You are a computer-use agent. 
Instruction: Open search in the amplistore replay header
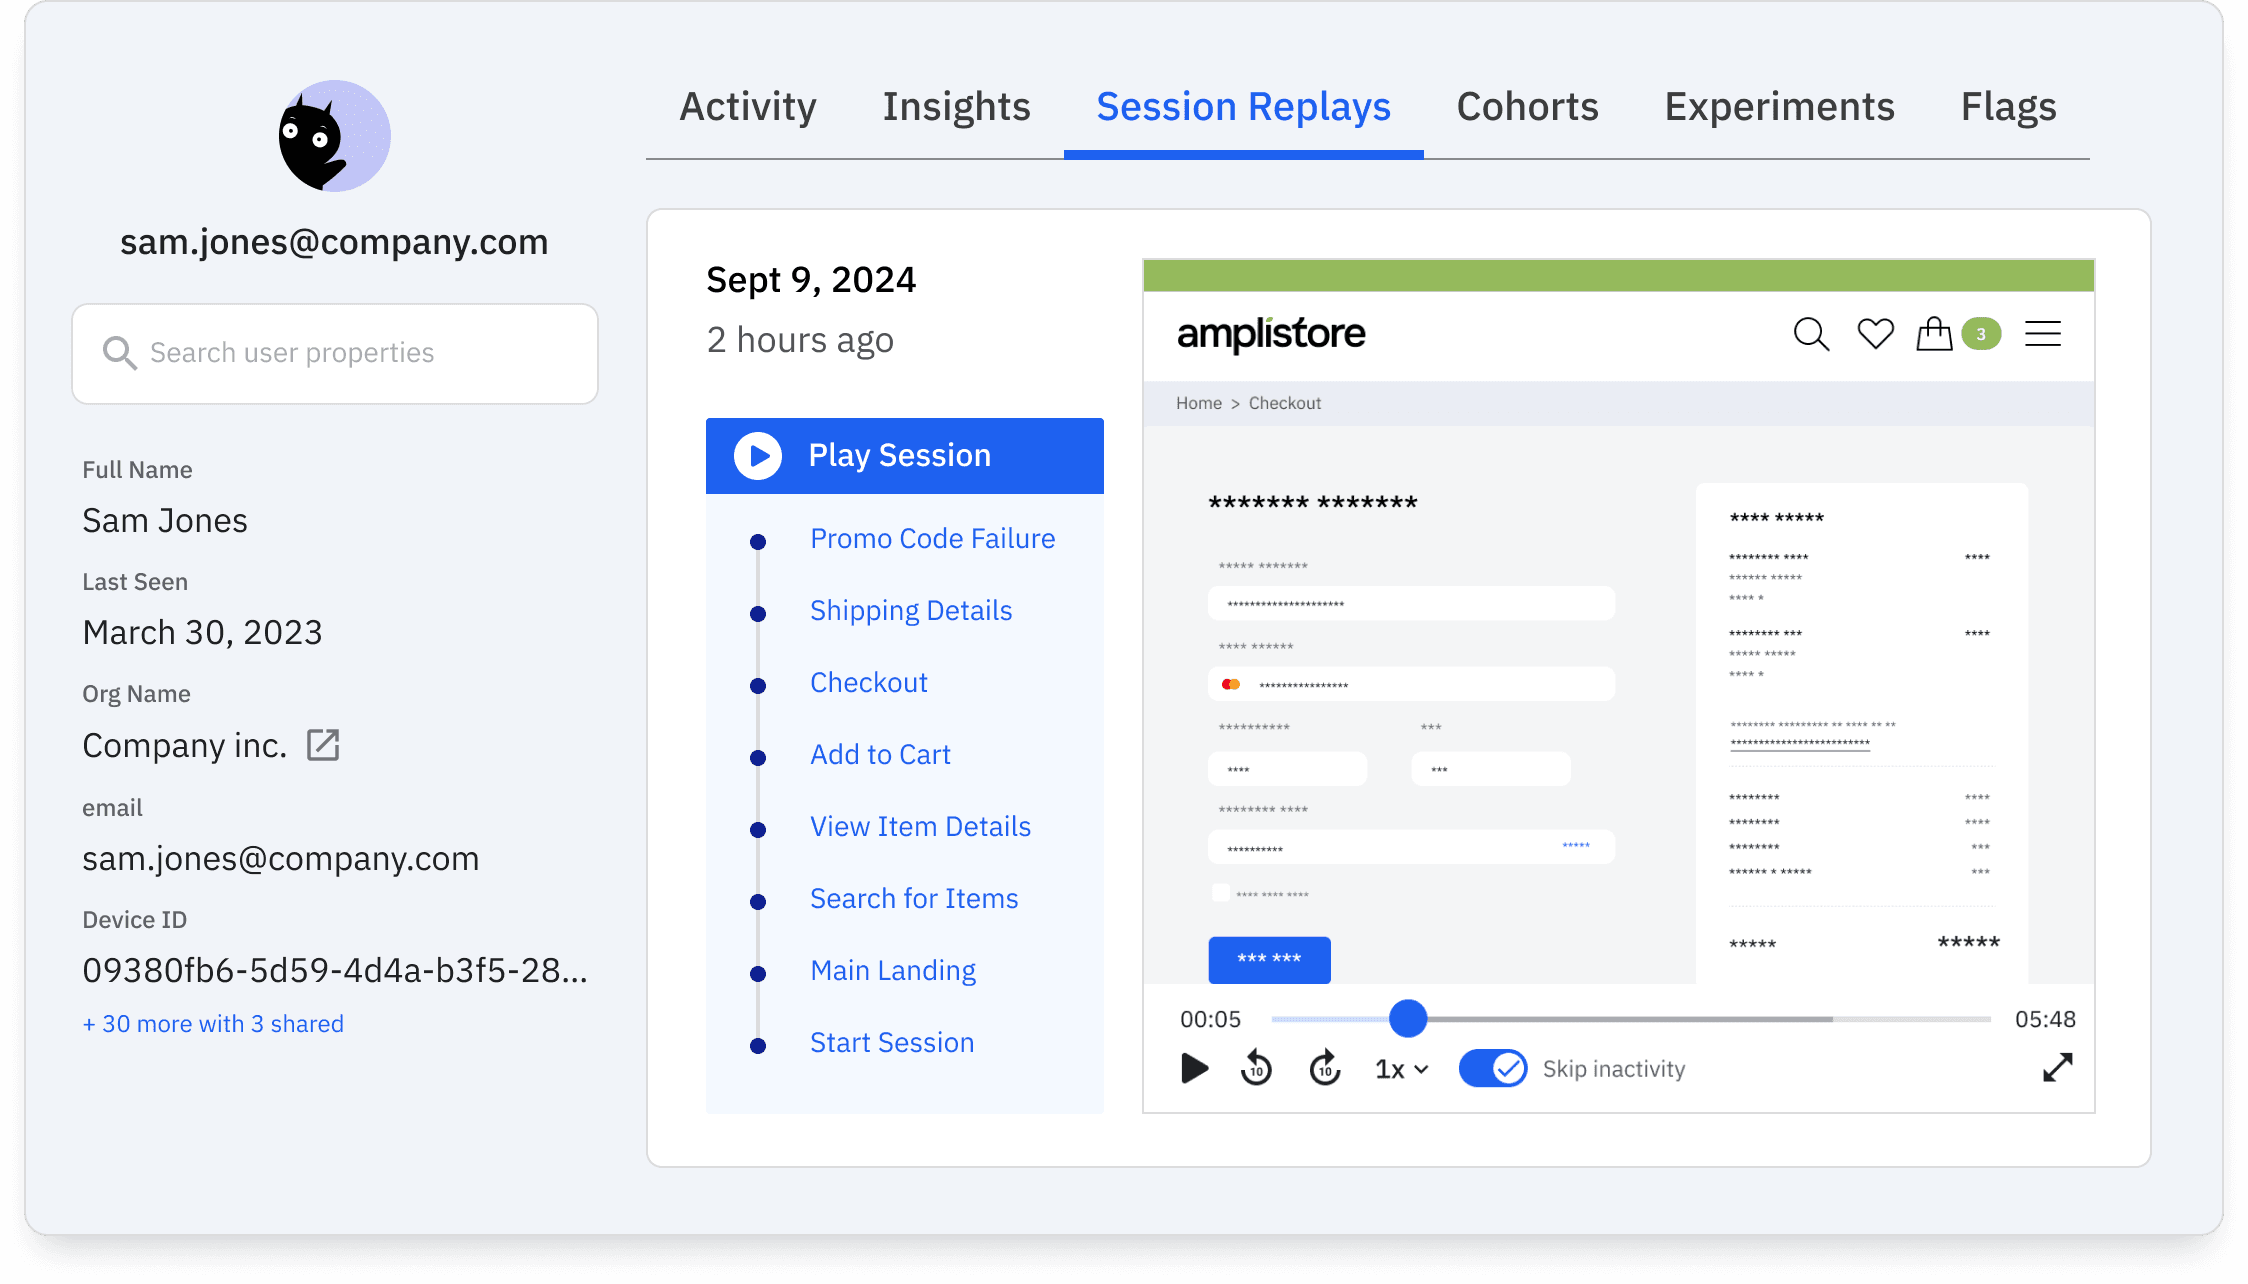pos(1810,334)
